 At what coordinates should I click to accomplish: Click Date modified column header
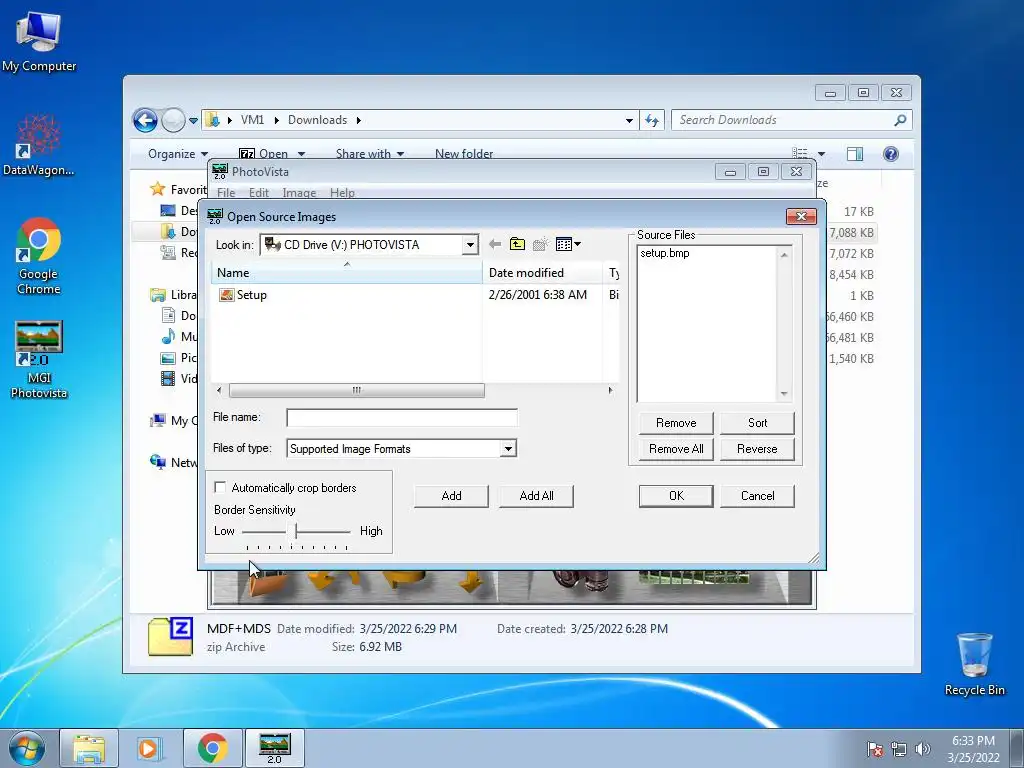pos(541,272)
